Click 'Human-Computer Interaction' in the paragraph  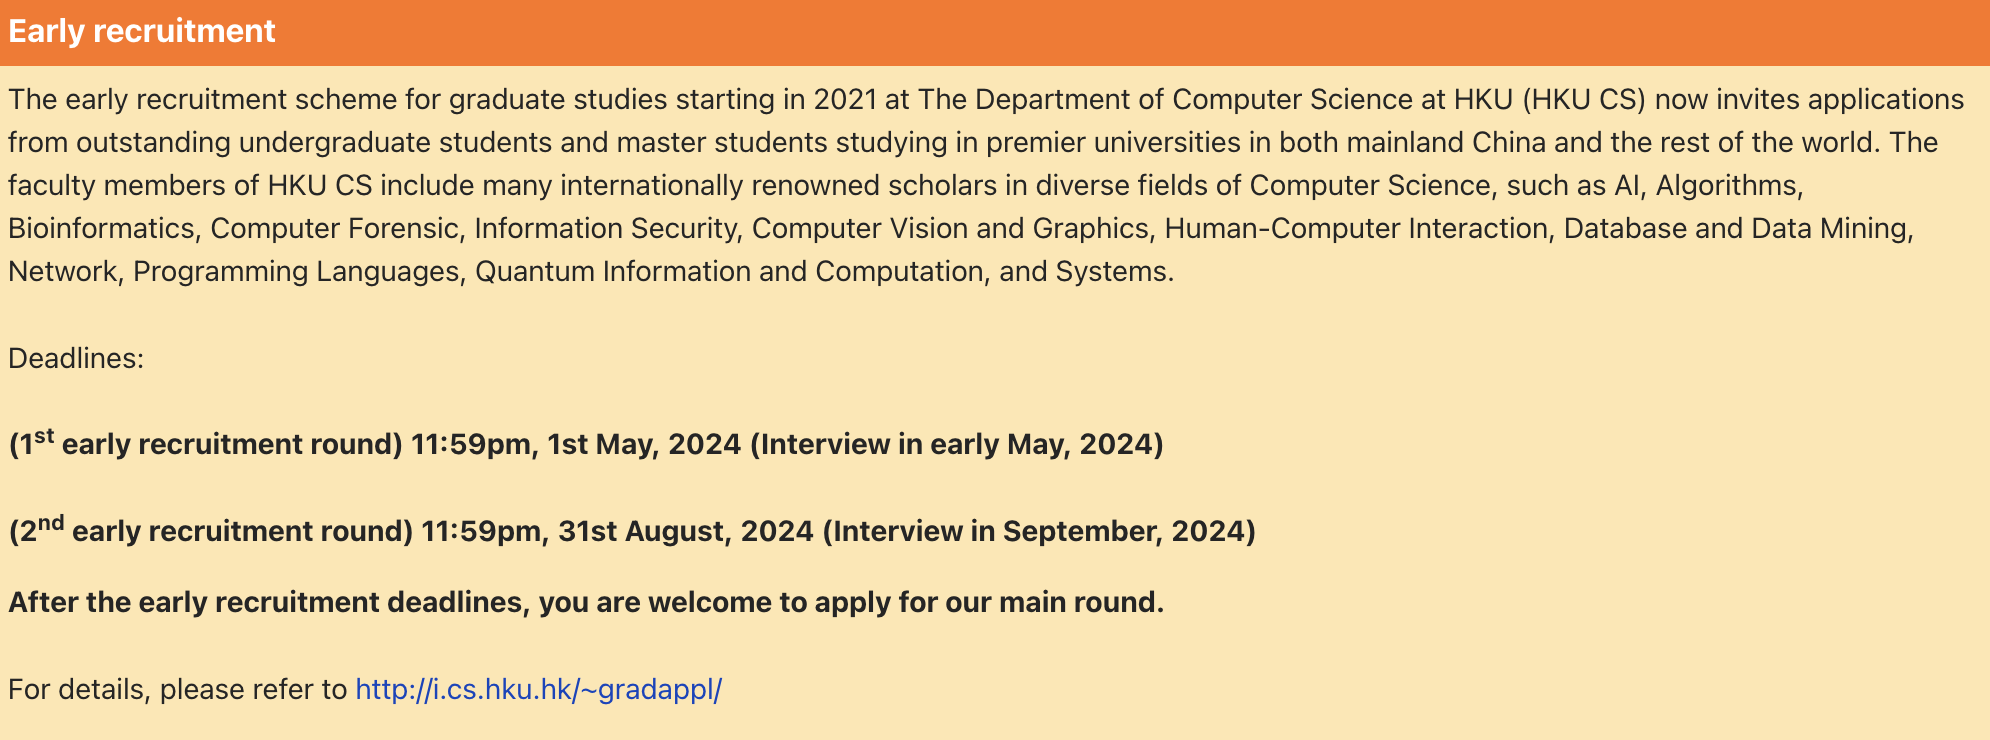click(x=1356, y=228)
